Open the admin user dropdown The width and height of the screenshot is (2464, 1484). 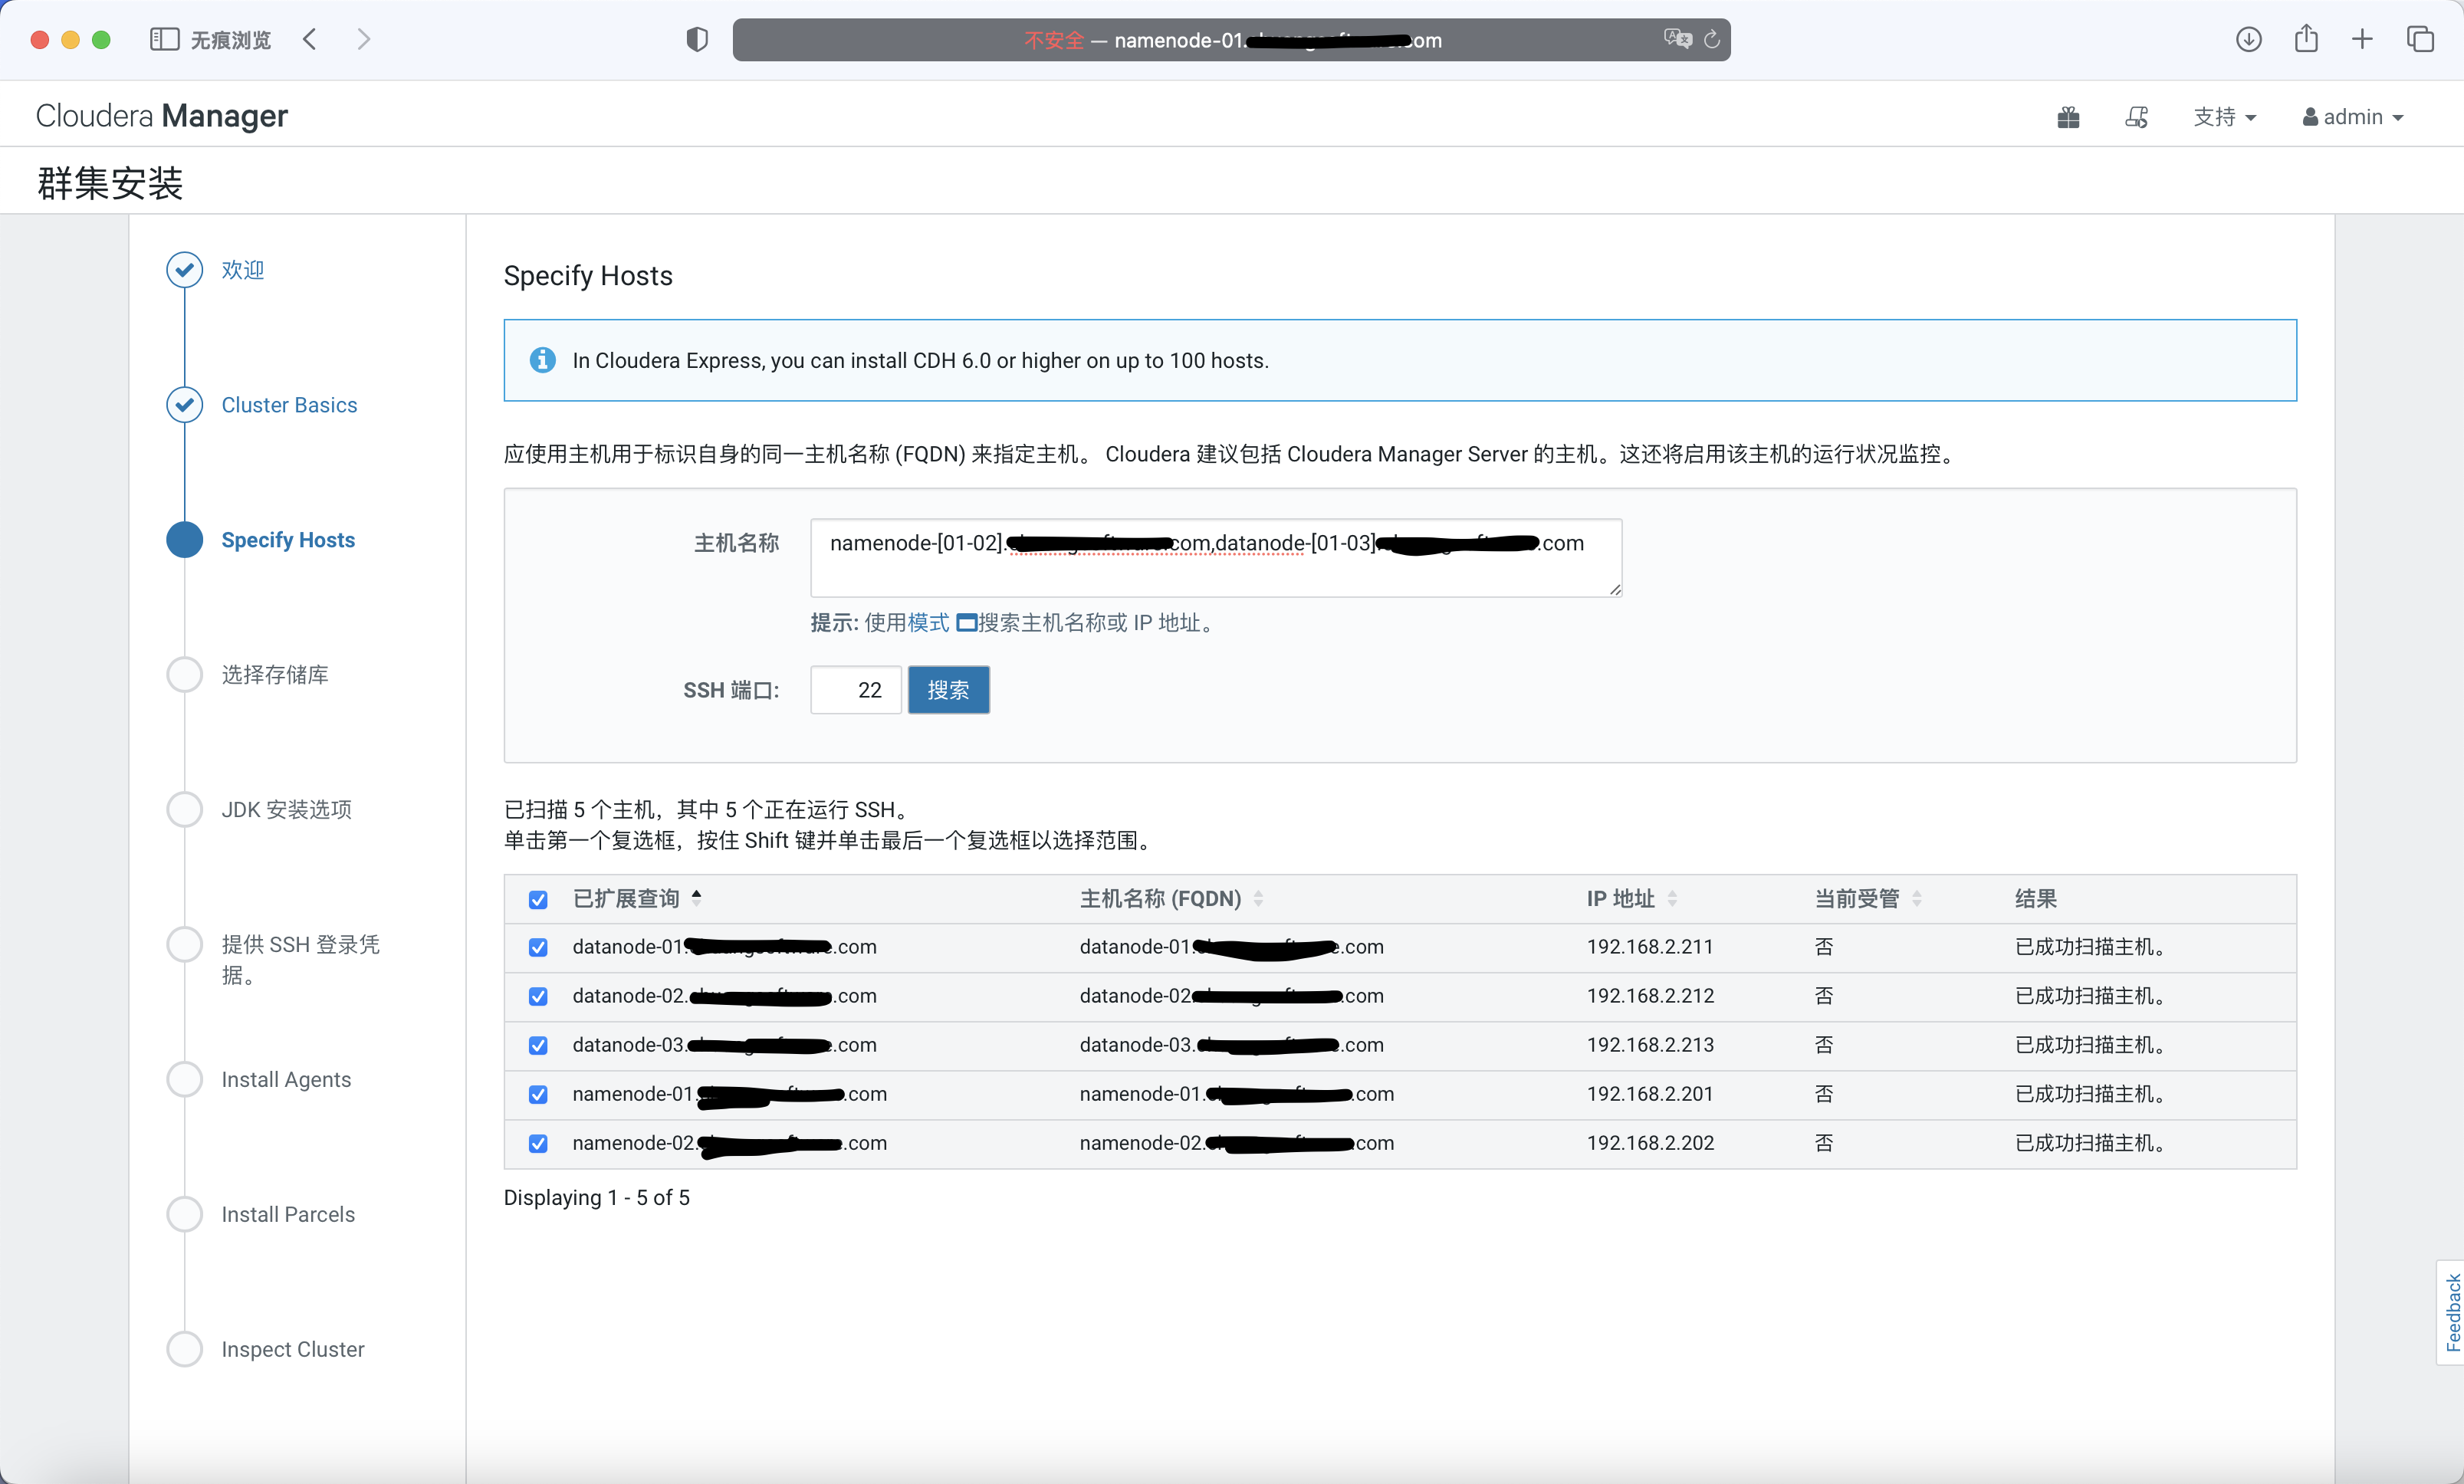pyautogui.click(x=2352, y=117)
